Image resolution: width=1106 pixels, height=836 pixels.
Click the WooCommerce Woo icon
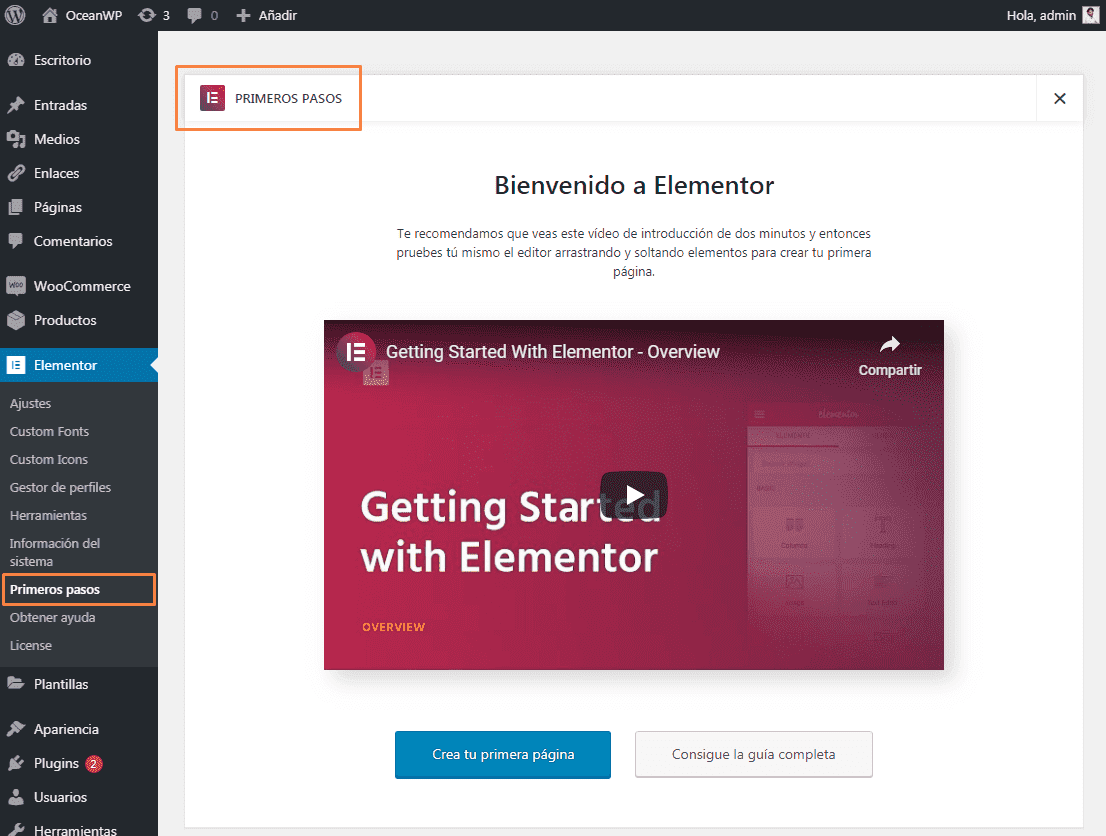(x=16, y=285)
